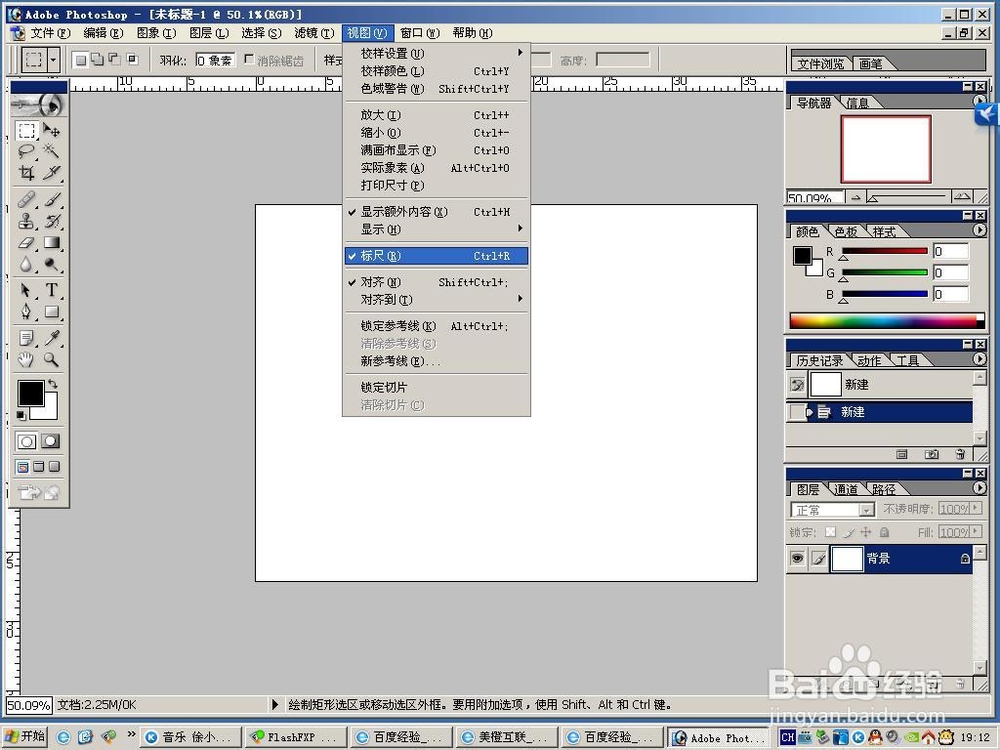Viewport: 1000px width, 750px height.
Task: Open the 滤镜 menu
Action: click(x=314, y=33)
